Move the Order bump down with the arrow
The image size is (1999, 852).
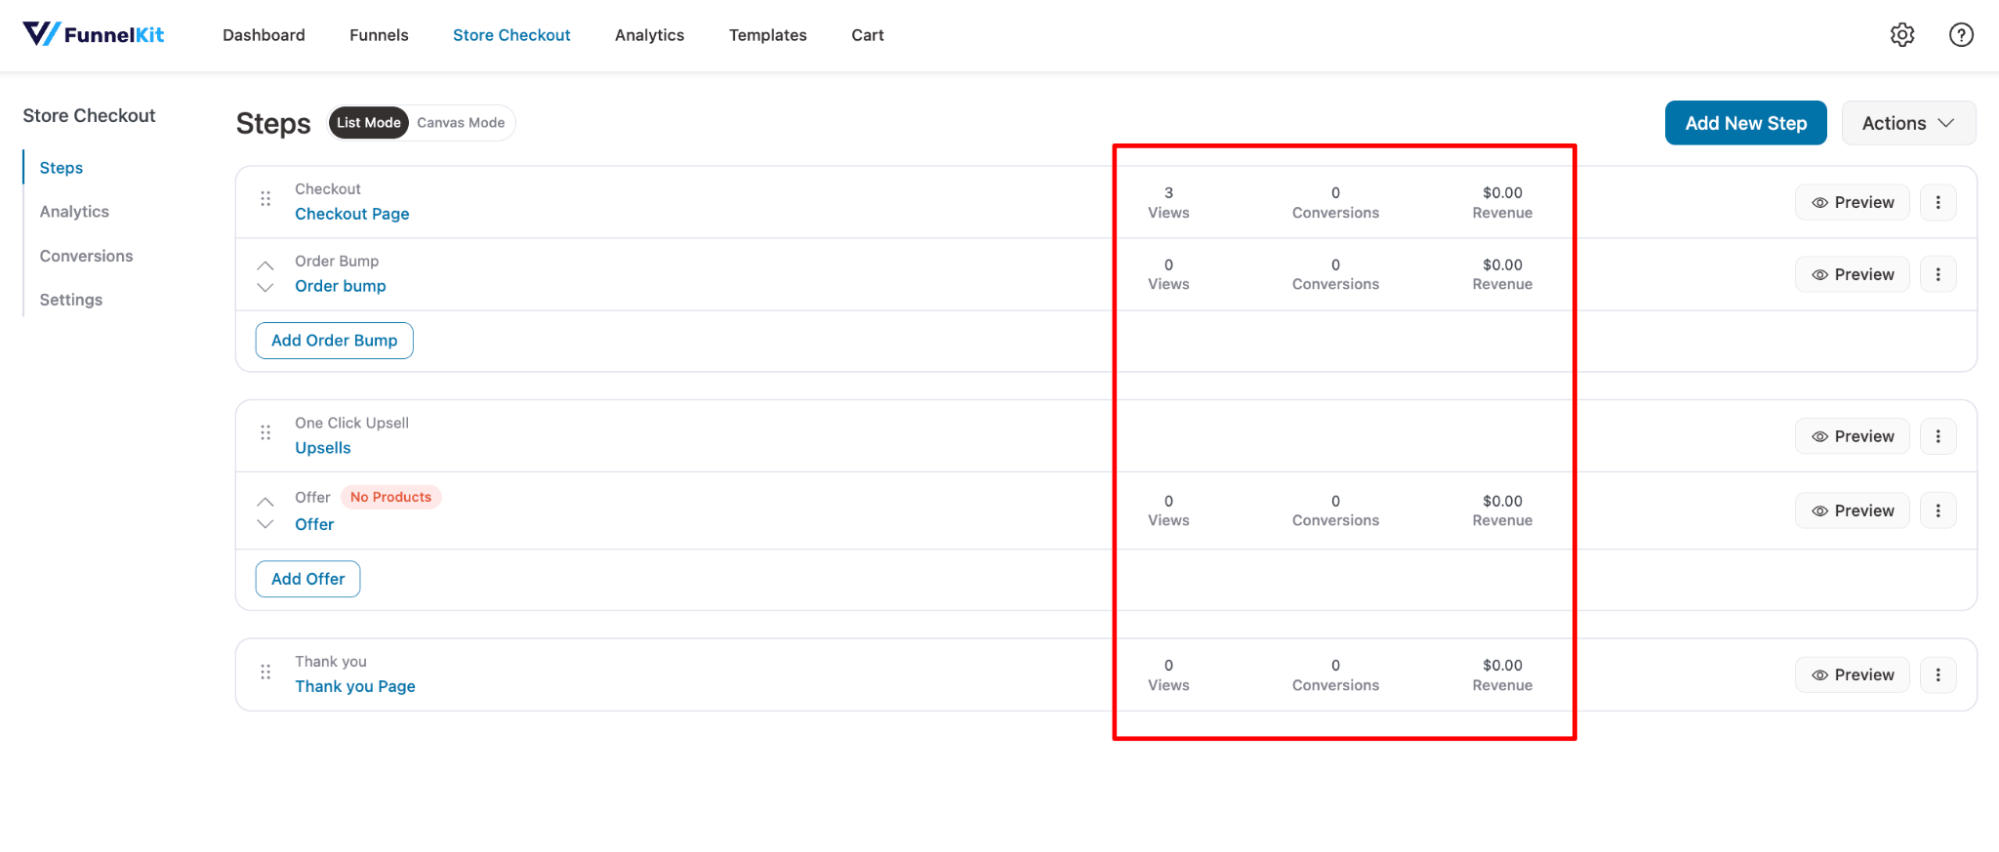[x=265, y=287]
